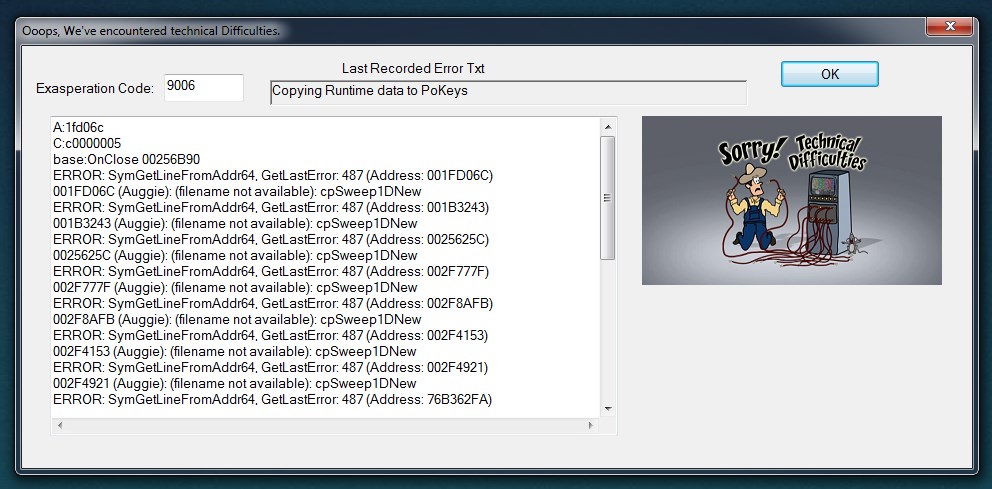The height and width of the screenshot is (489, 992).
Task: Click the dialog title bar text
Action: pos(150,31)
